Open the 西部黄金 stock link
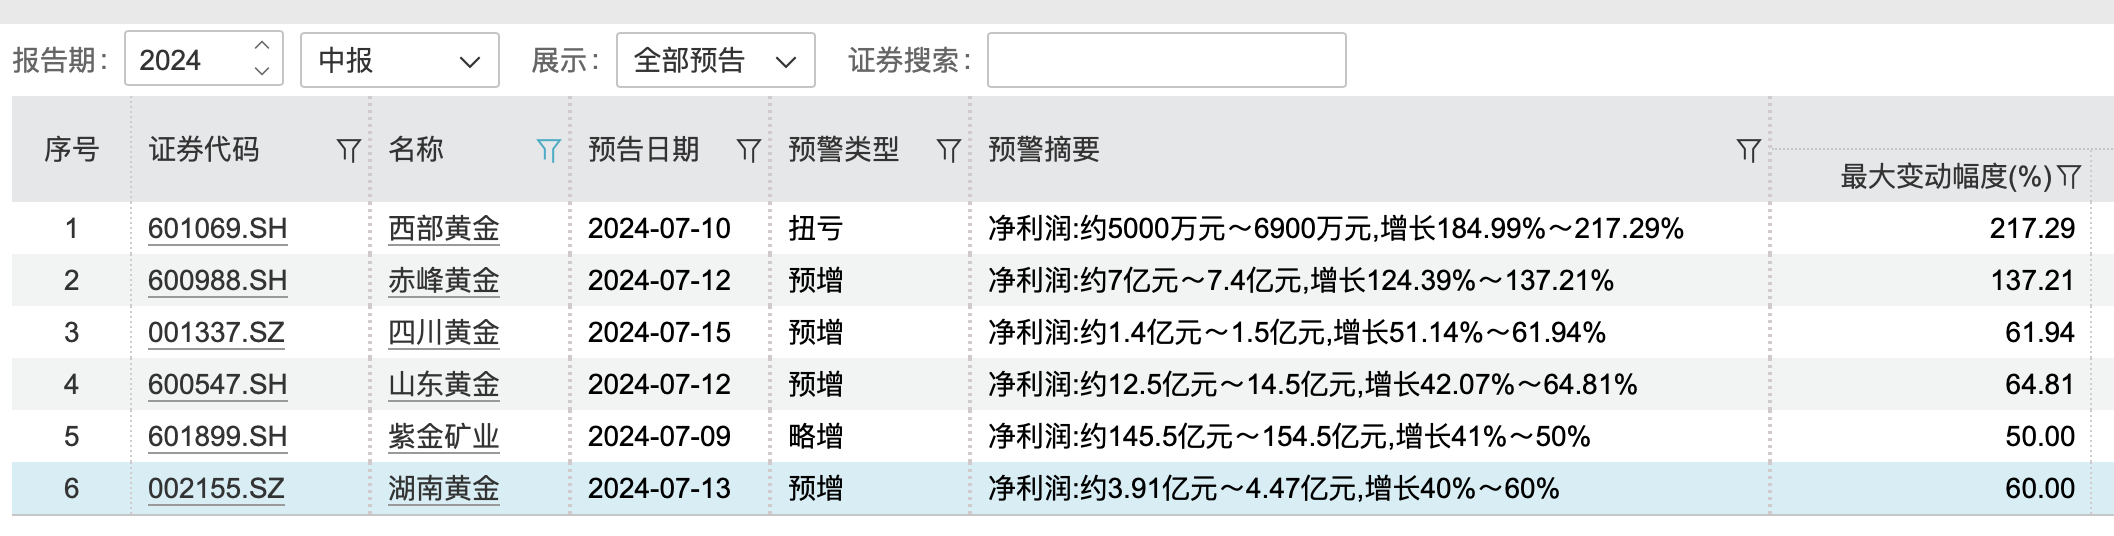The height and width of the screenshot is (536, 2114). click(444, 229)
